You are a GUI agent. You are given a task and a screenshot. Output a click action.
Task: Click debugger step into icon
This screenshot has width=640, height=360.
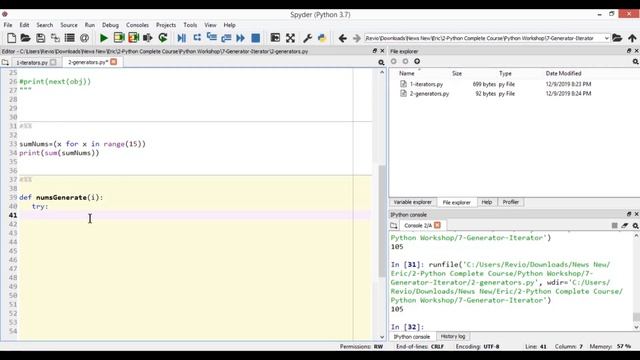click(211, 38)
